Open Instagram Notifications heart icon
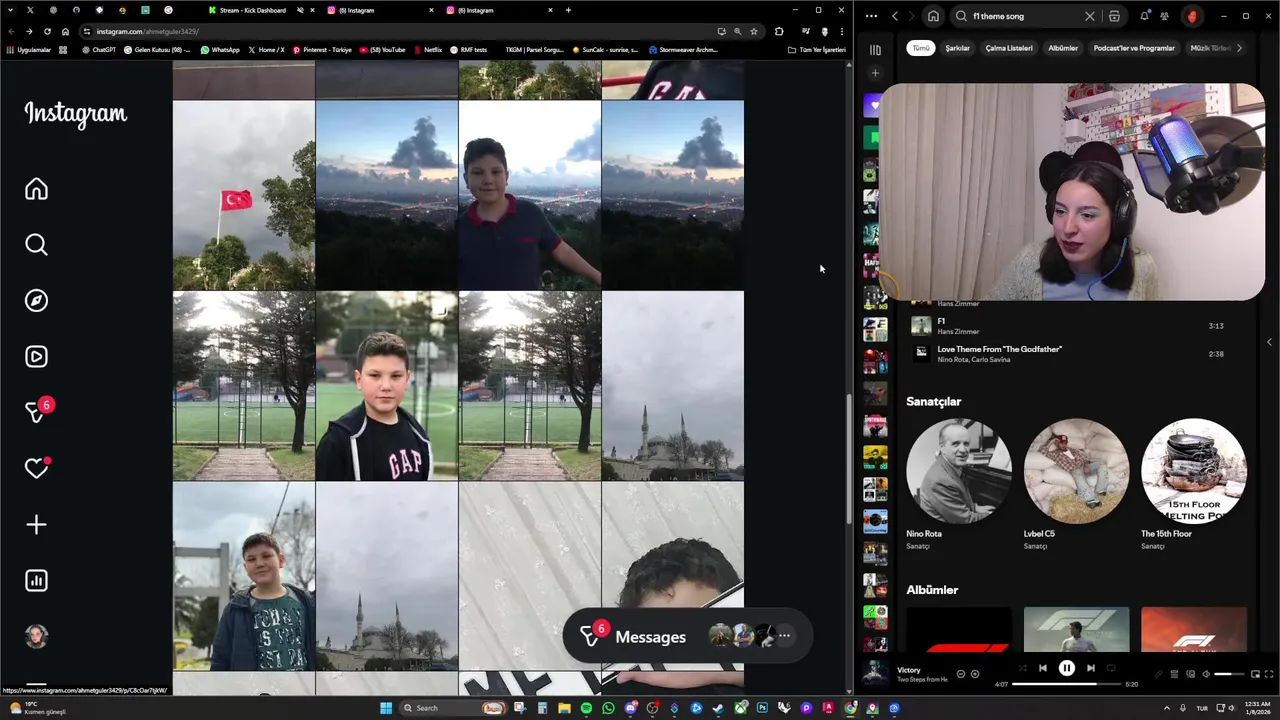The width and height of the screenshot is (1280, 720). click(x=36, y=468)
